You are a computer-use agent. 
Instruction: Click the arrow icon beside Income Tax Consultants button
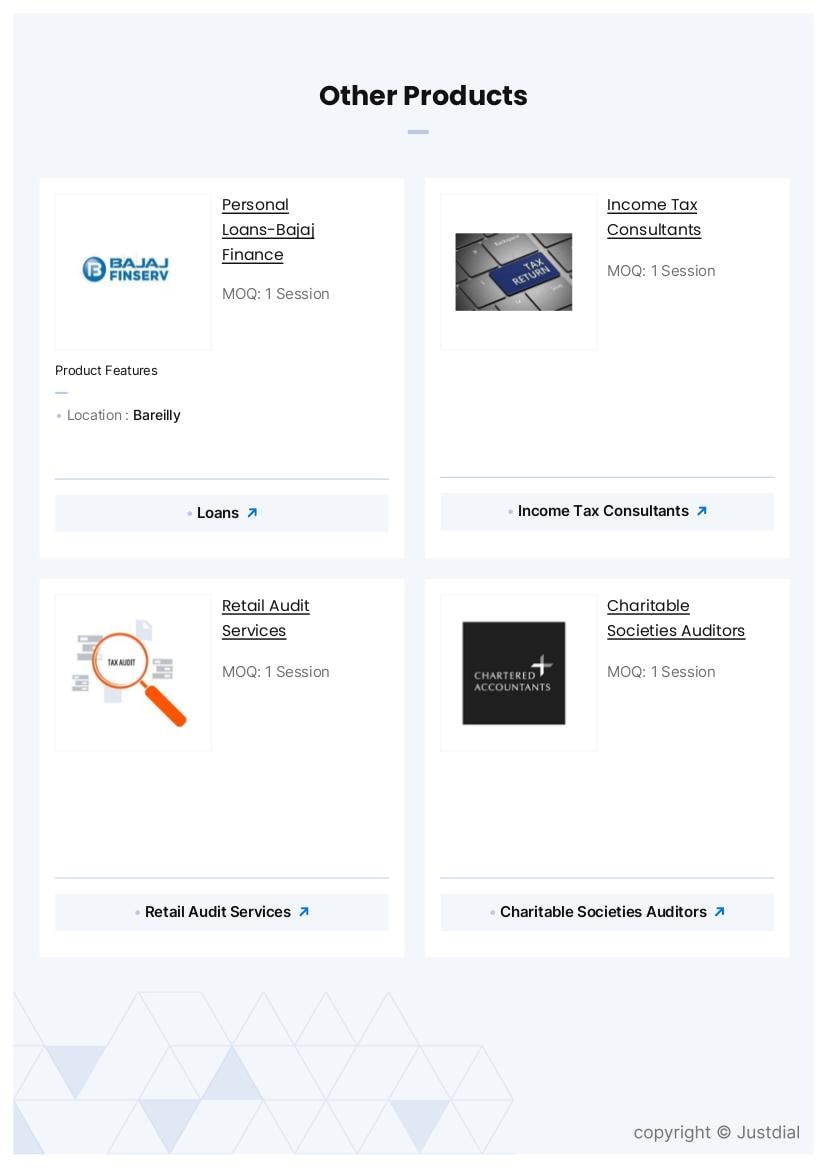click(702, 511)
